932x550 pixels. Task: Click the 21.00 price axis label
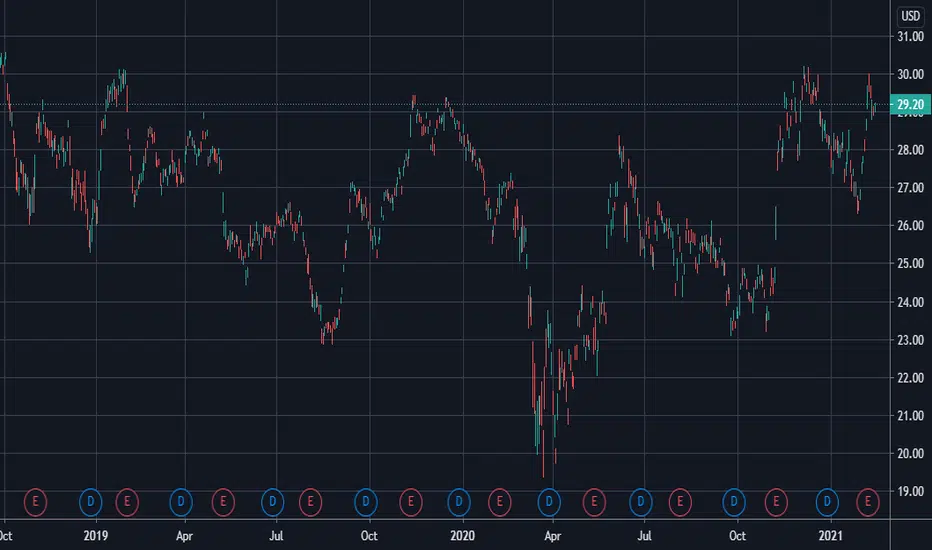(910, 416)
